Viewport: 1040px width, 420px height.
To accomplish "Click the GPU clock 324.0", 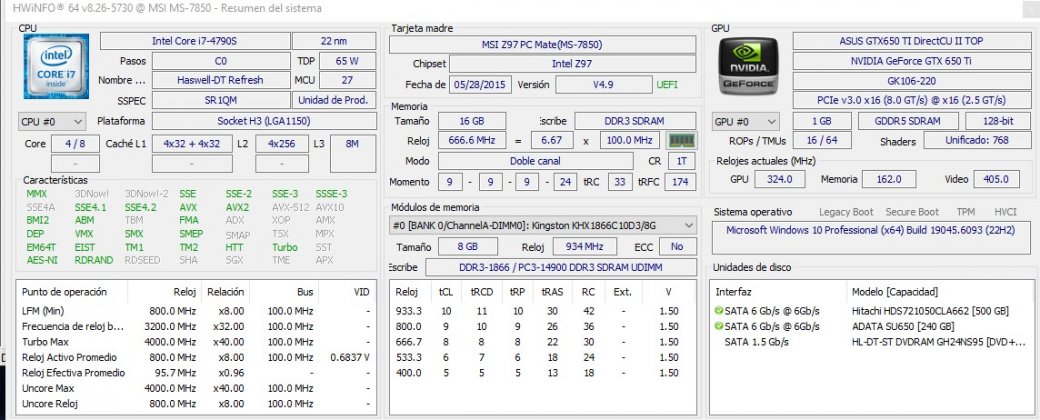I will (780, 179).
